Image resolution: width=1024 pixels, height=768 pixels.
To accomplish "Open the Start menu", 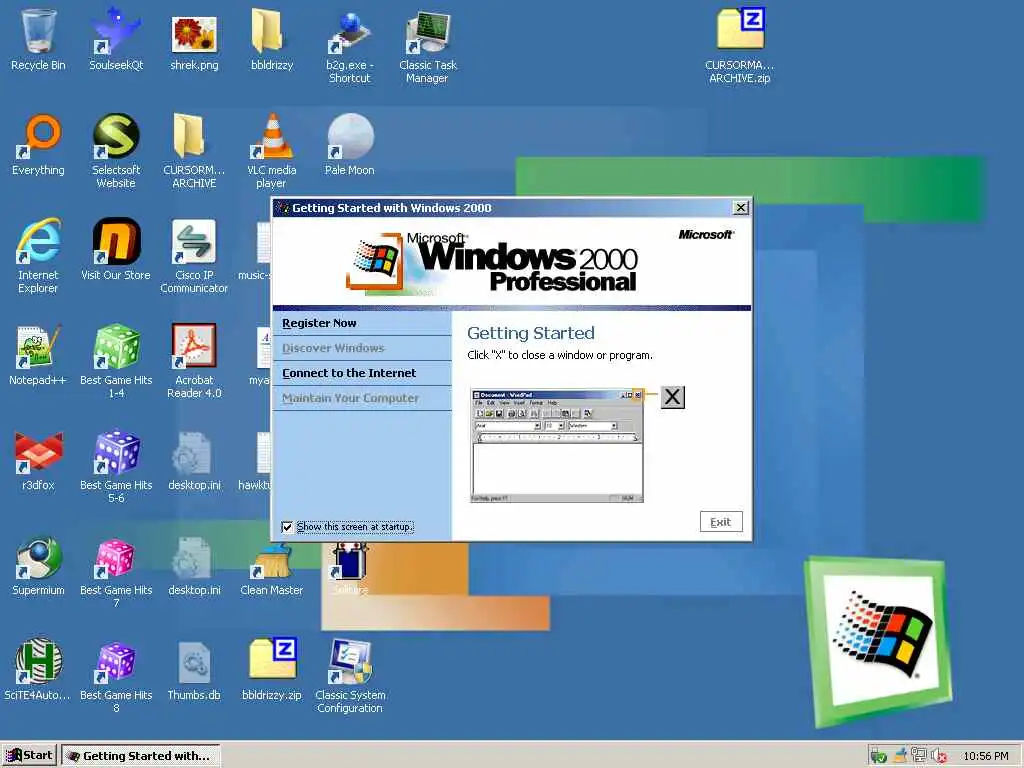I will (29, 756).
